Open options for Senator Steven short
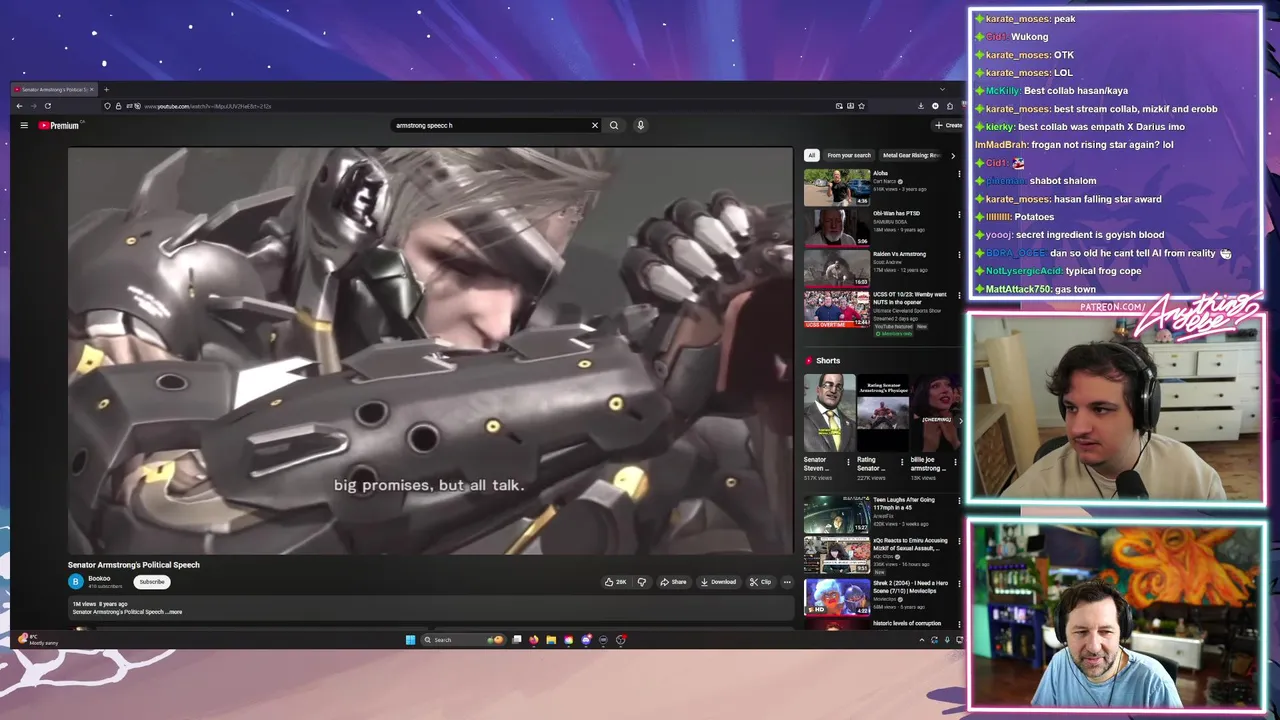Image resolution: width=1280 pixels, height=720 pixels. coord(848,462)
